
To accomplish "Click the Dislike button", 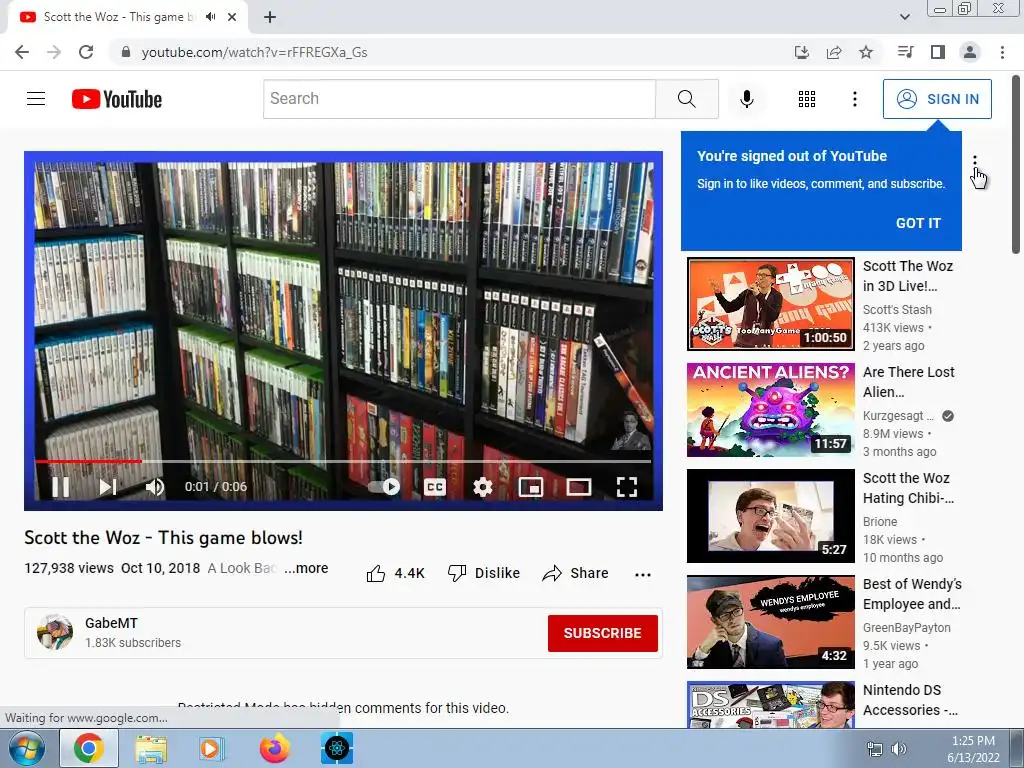I will [x=484, y=573].
